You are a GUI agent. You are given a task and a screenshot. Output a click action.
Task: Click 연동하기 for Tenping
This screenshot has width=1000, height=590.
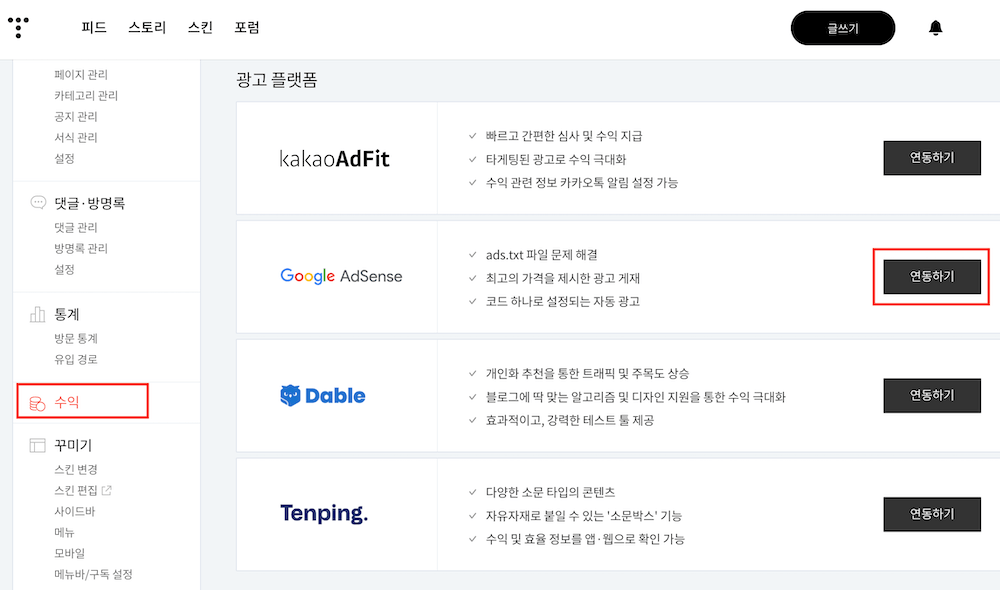click(x=932, y=514)
